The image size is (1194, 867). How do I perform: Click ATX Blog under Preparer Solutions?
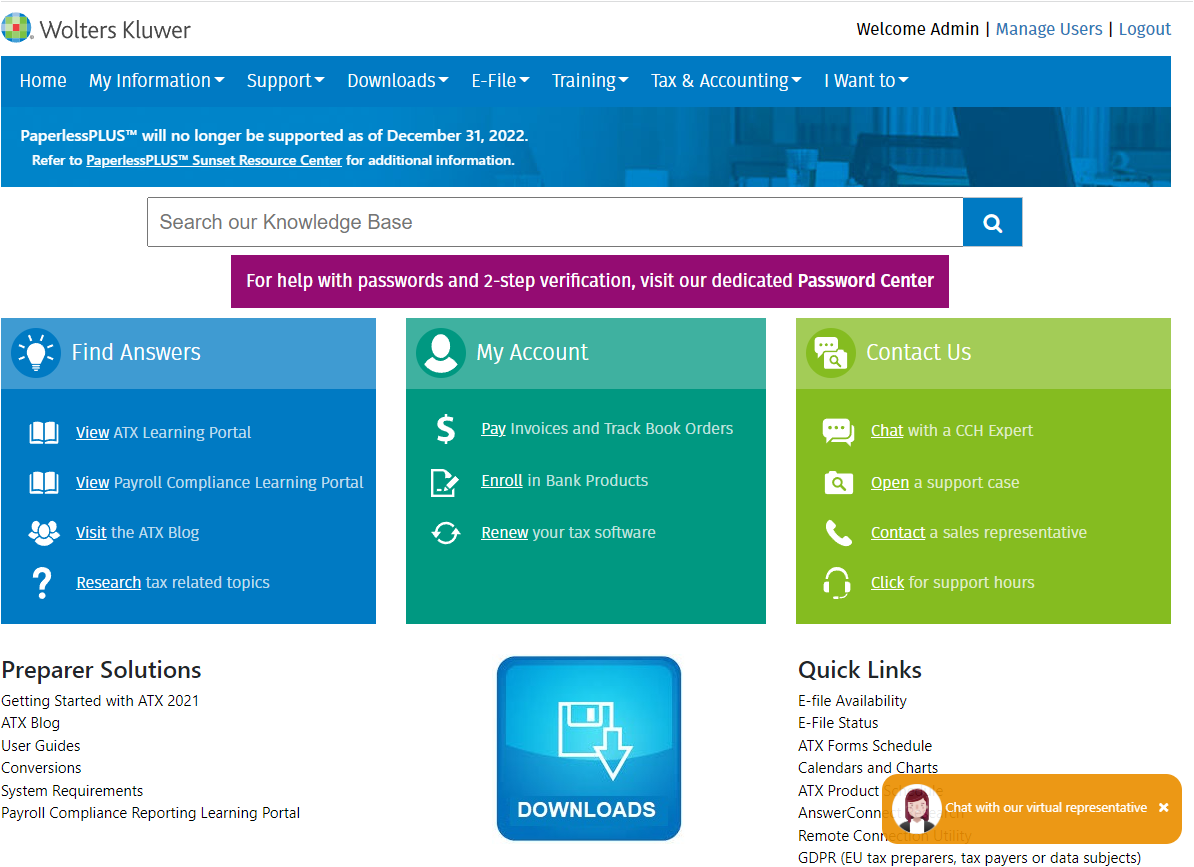click(x=30, y=723)
